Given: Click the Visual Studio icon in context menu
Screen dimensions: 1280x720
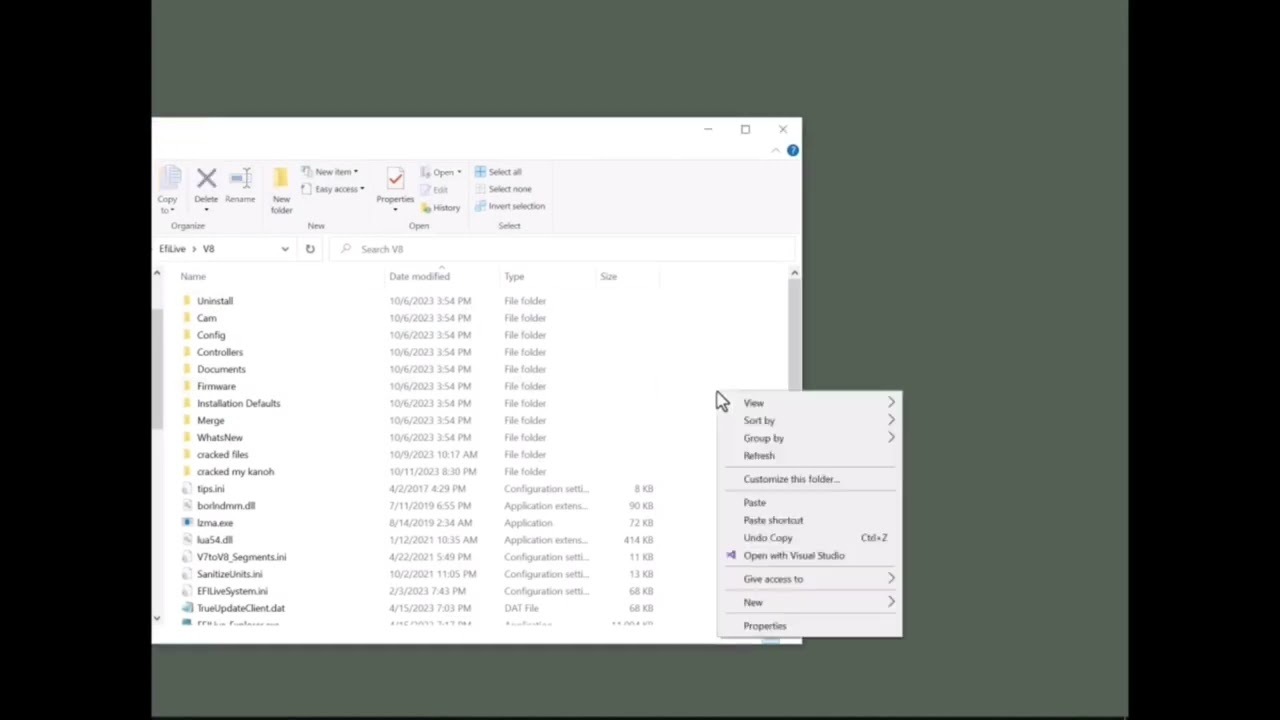Looking at the screenshot, I should (x=731, y=555).
